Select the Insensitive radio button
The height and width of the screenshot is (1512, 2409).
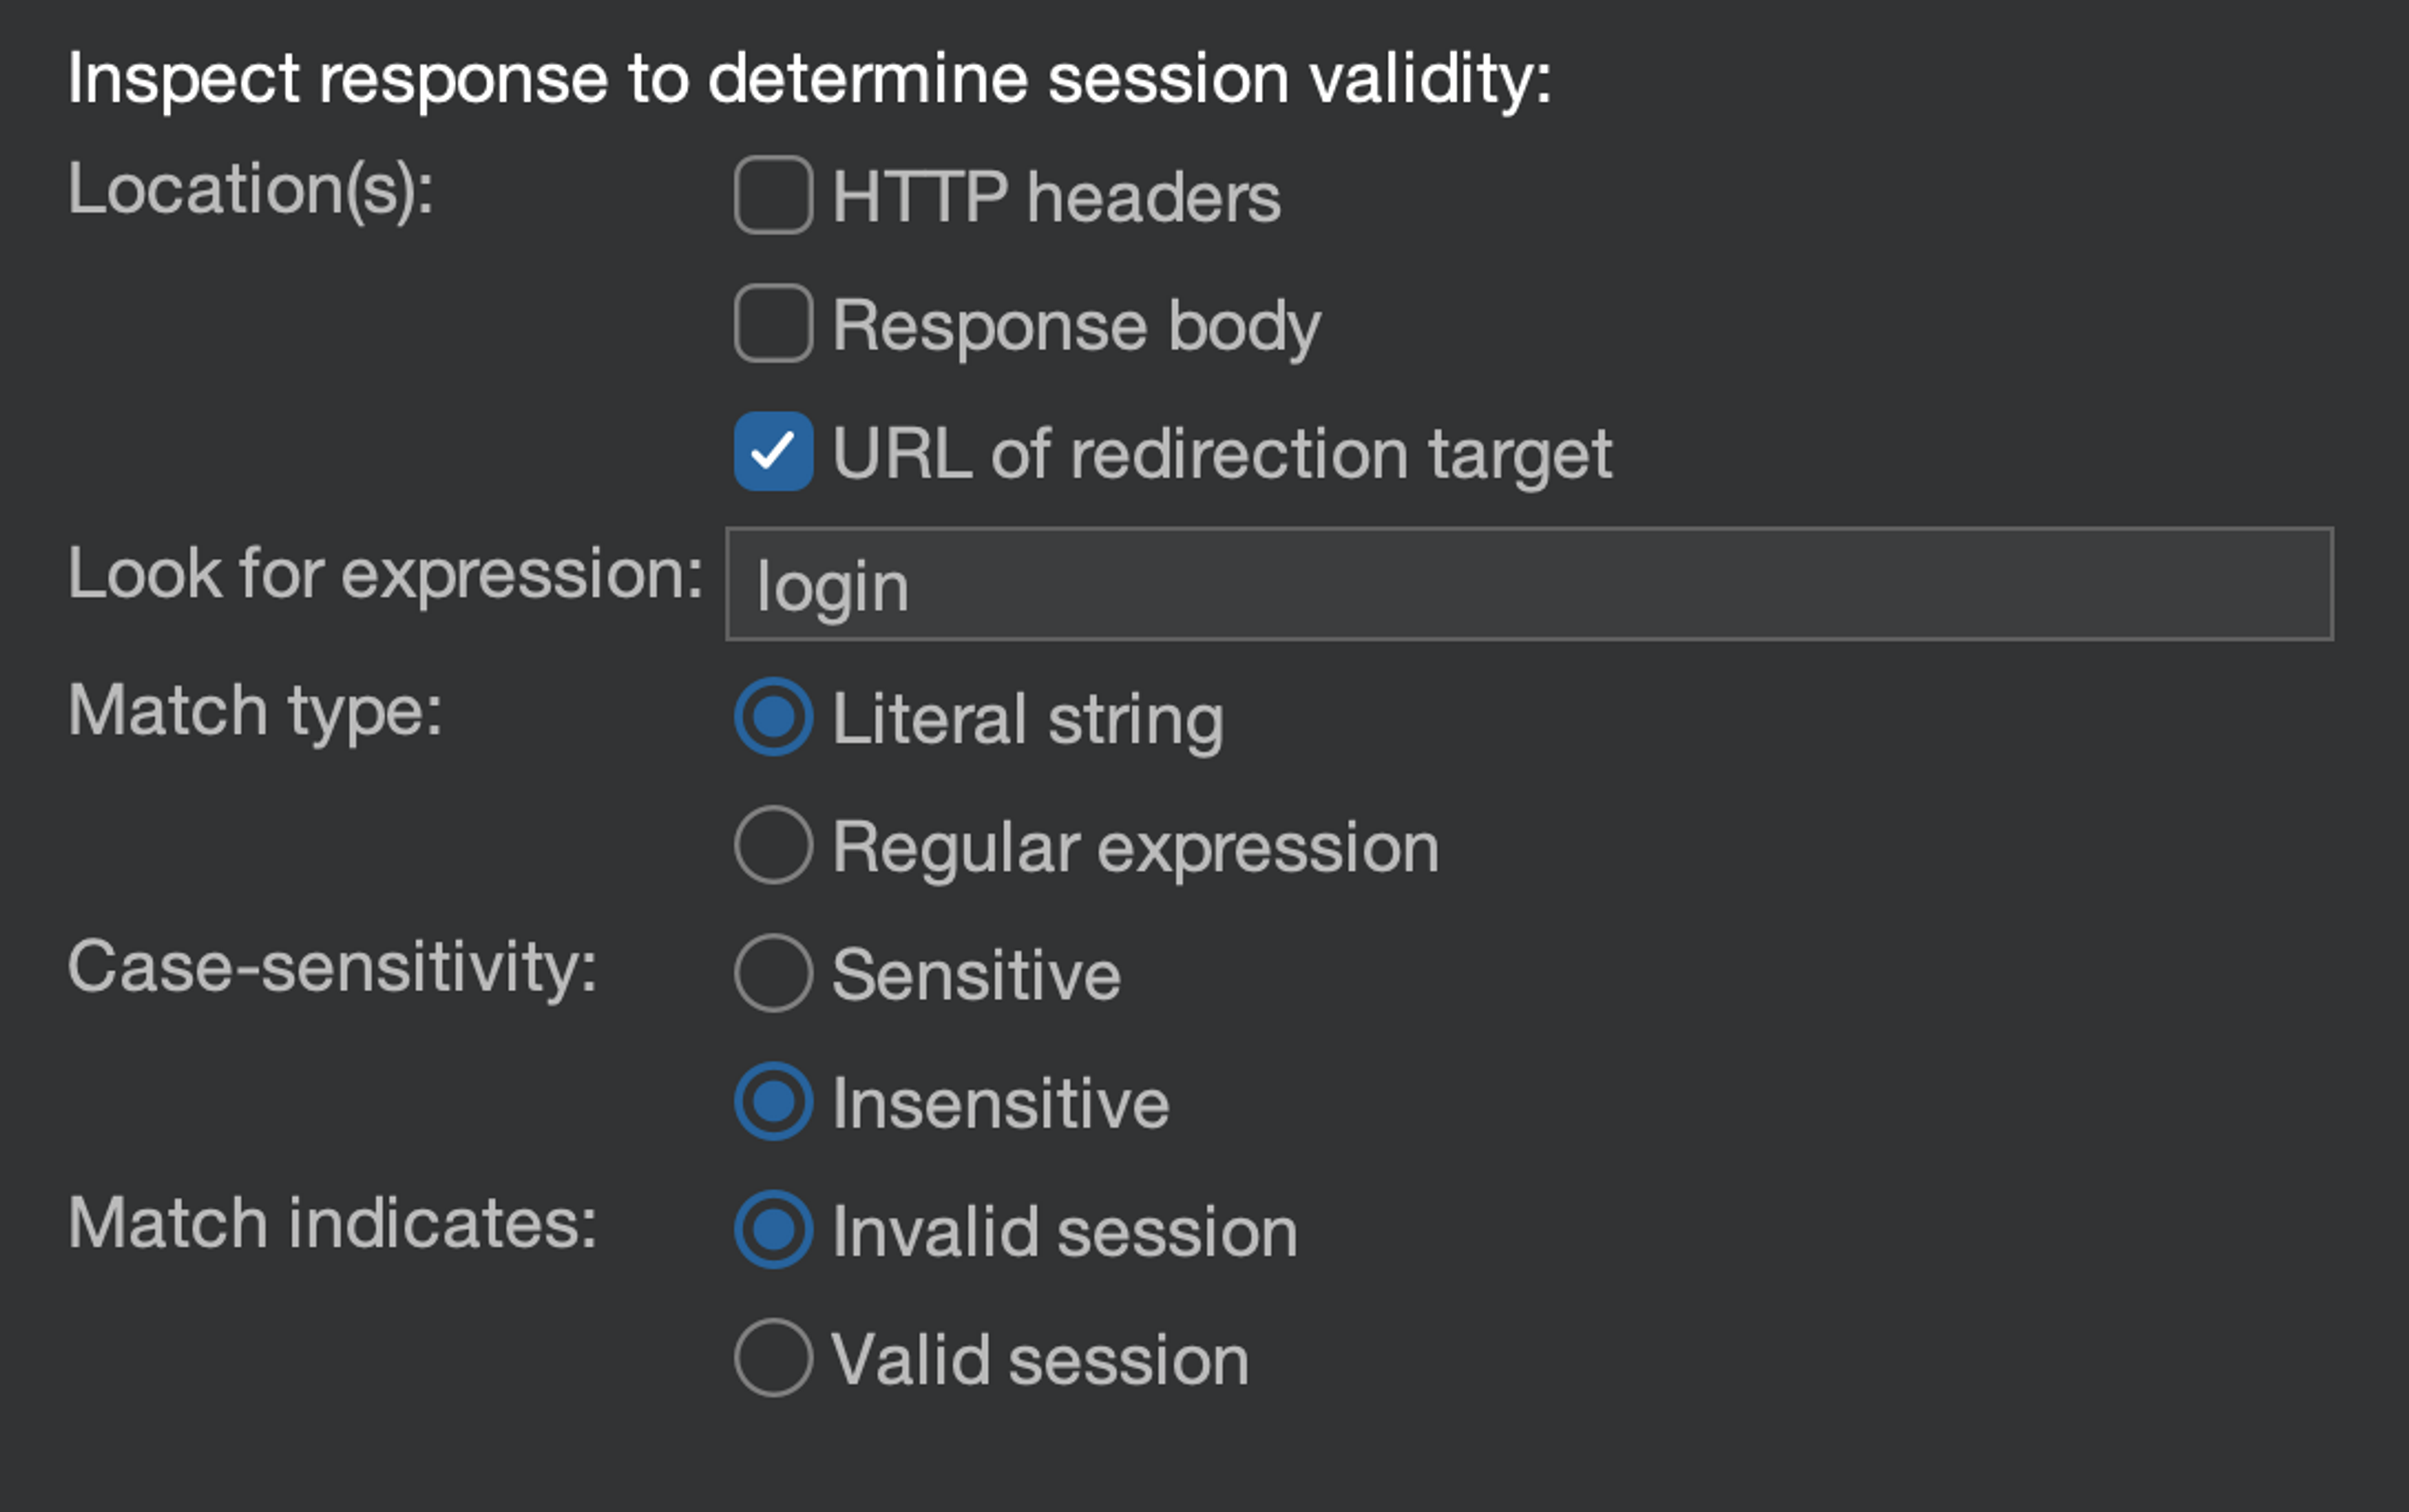click(773, 1101)
